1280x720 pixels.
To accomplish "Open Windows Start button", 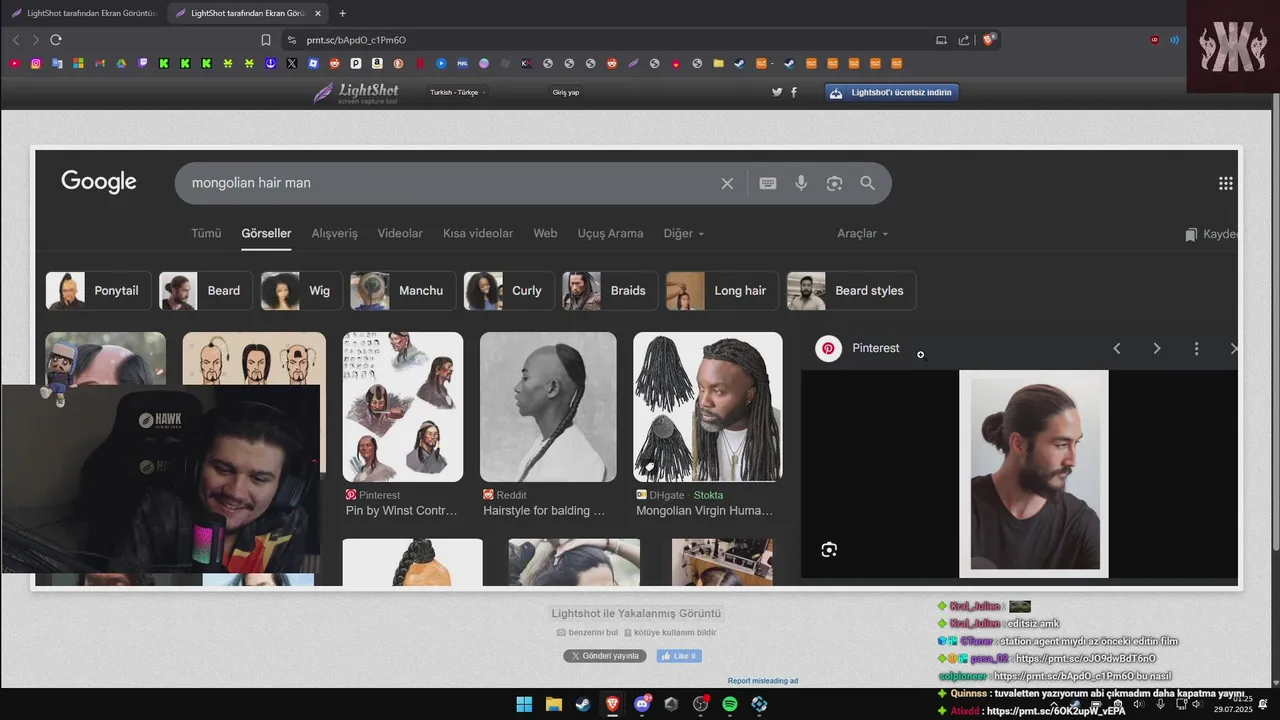I will pyautogui.click(x=524, y=704).
